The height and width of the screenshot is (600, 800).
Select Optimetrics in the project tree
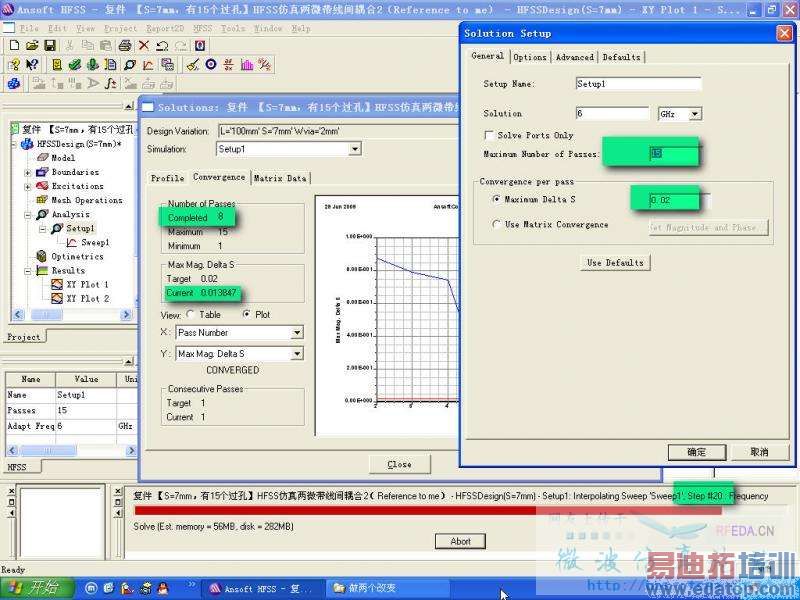click(77, 256)
